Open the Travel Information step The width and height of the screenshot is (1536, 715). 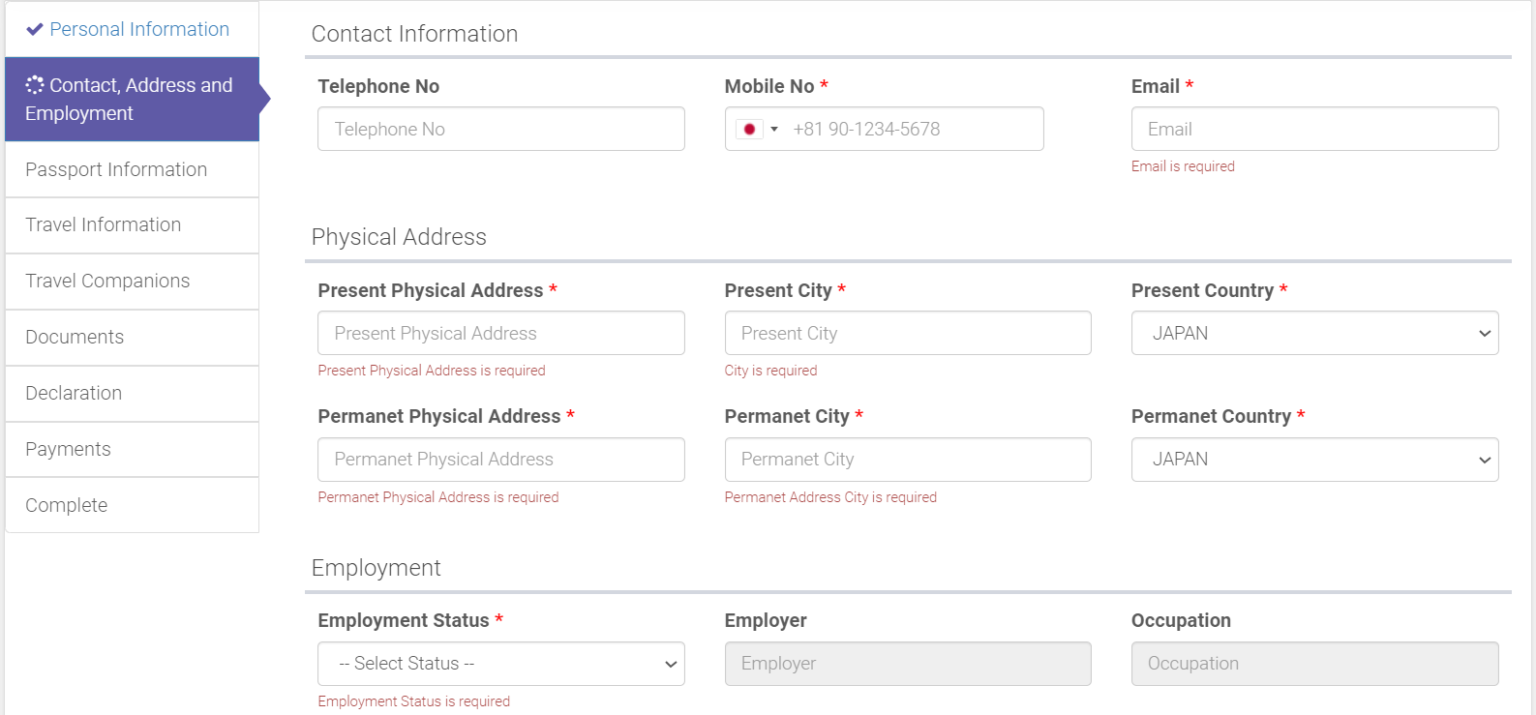pyautogui.click(x=103, y=225)
